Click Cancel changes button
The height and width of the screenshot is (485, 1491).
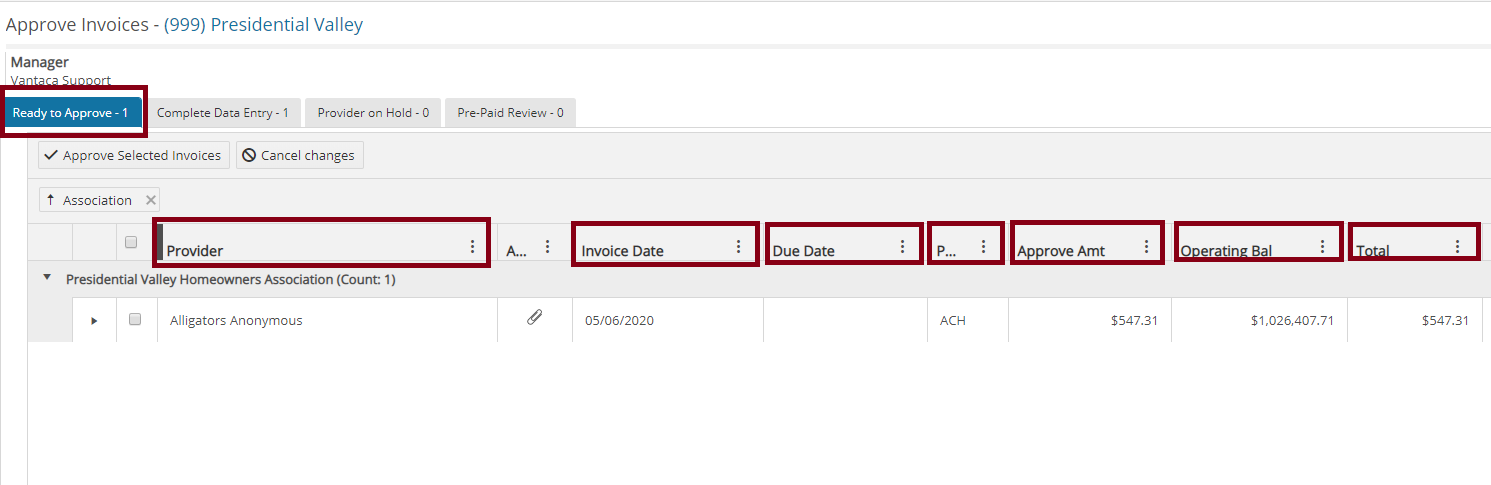299,155
